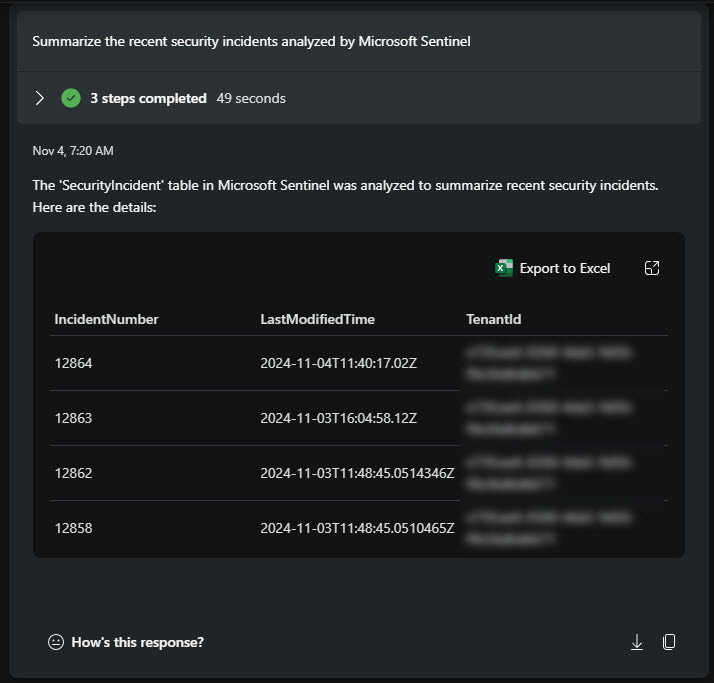The height and width of the screenshot is (683, 714).
Task: Expand the 3 steps completed section
Action: tap(40, 98)
